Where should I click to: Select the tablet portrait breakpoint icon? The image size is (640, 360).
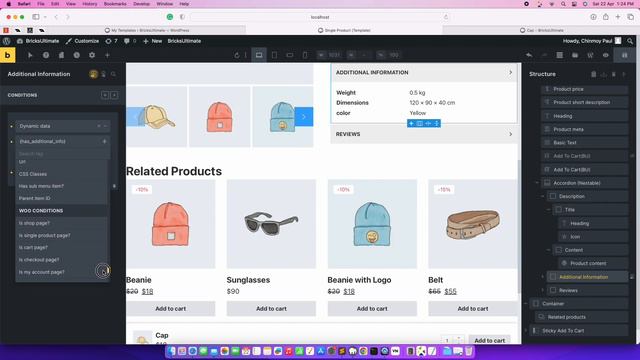pyautogui.click(x=274, y=55)
